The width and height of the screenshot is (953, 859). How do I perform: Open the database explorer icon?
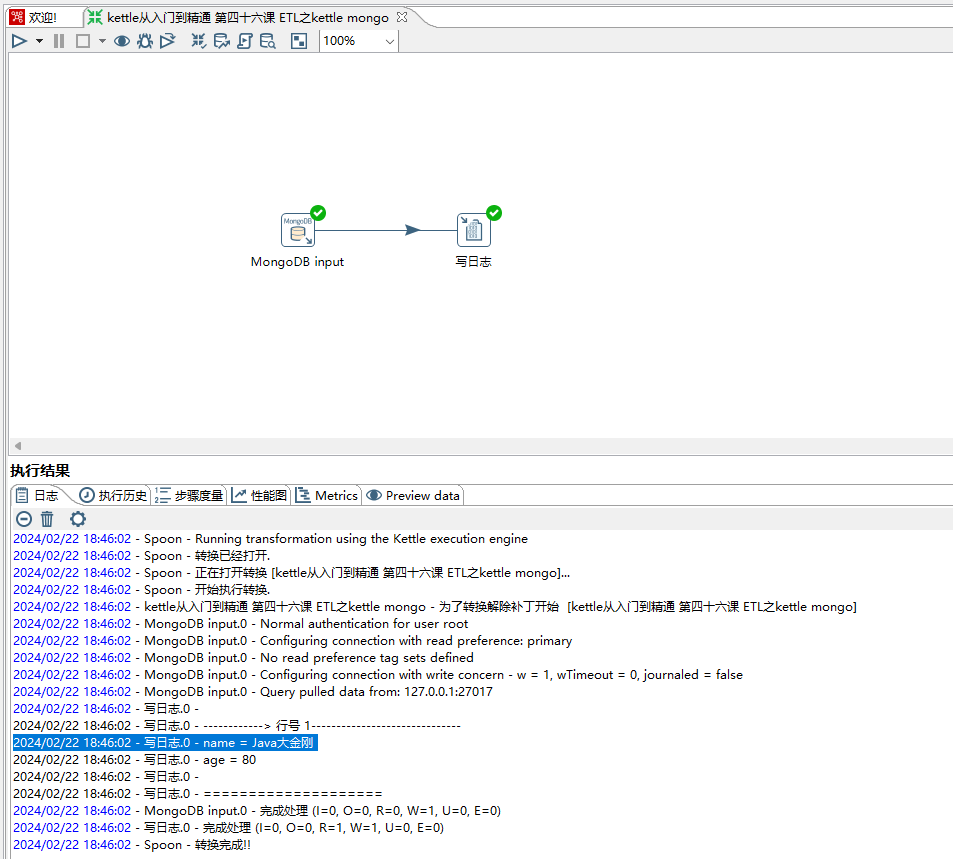pyautogui.click(x=268, y=41)
